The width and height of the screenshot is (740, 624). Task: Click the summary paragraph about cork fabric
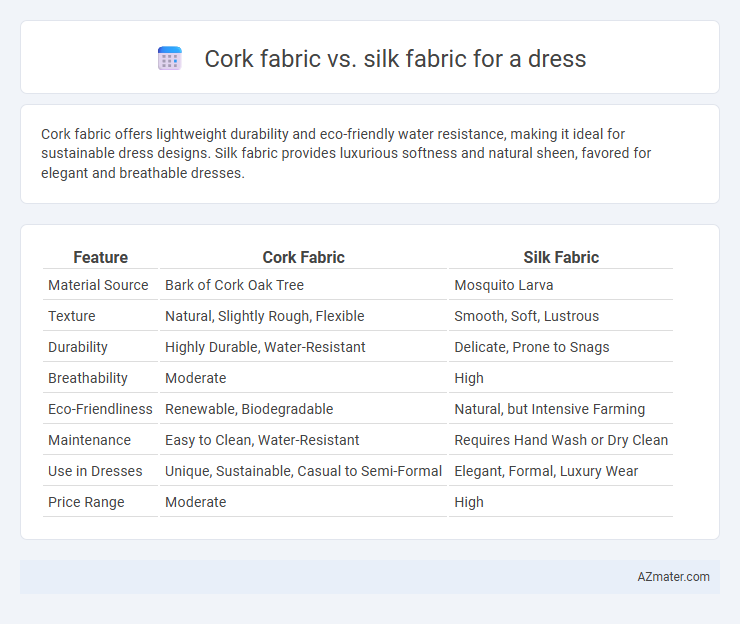(x=346, y=153)
